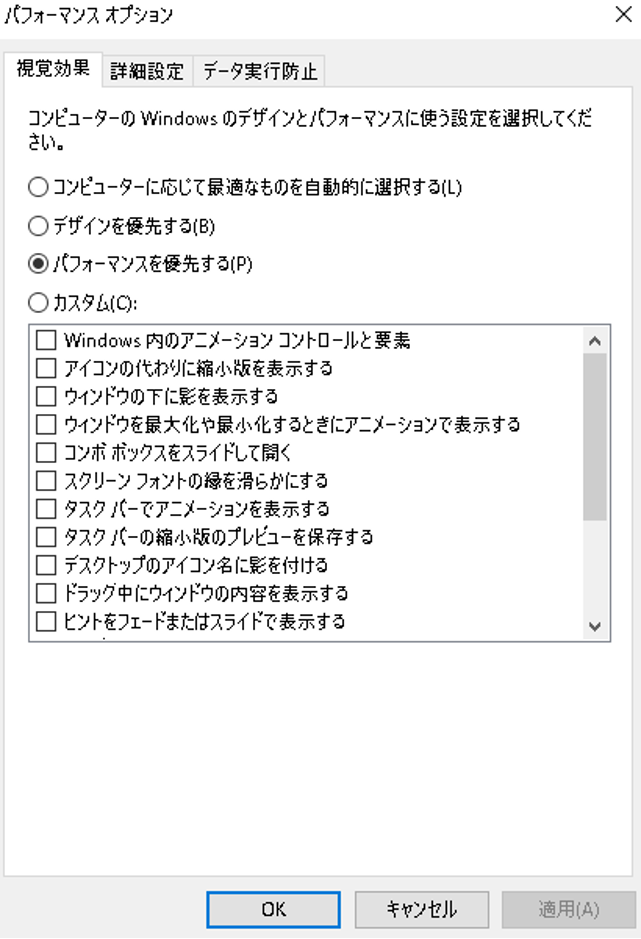Check ドラッグ中にウィンドウの内容を表示する
641x939 pixels.
coord(46,593)
